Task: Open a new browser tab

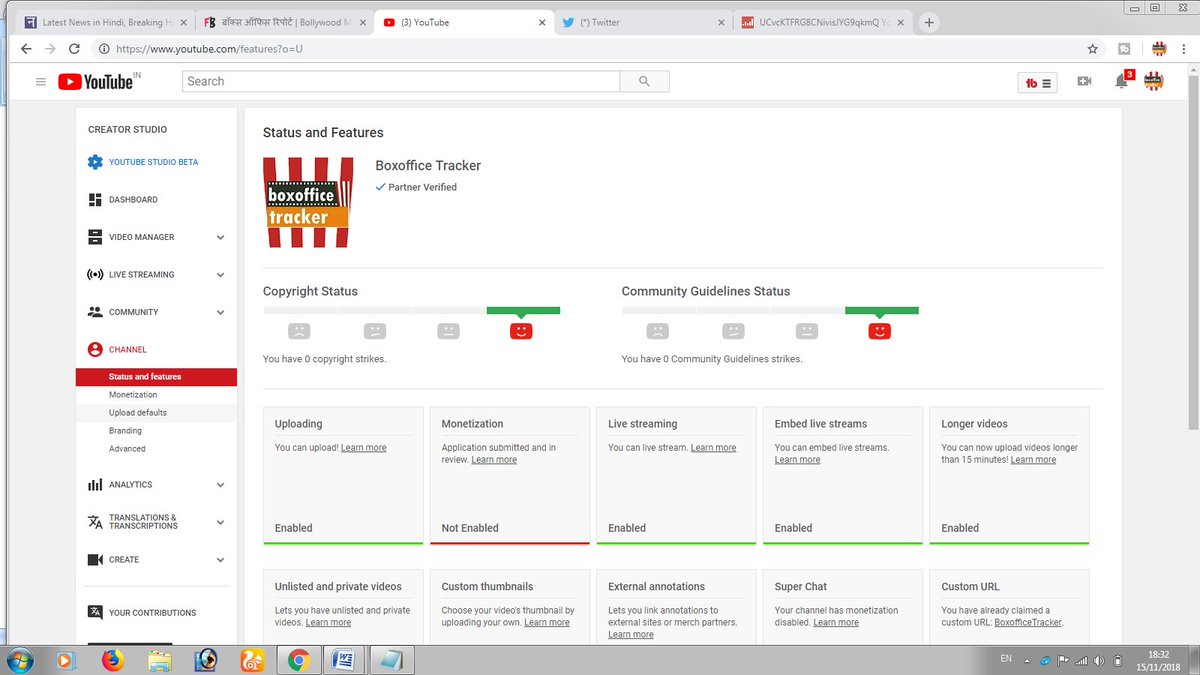Action: [x=929, y=22]
